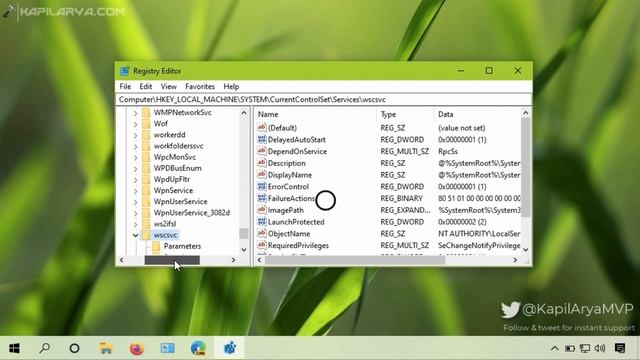Click the ImagePath value icon
The height and width of the screenshot is (360, 640).
coord(262,210)
